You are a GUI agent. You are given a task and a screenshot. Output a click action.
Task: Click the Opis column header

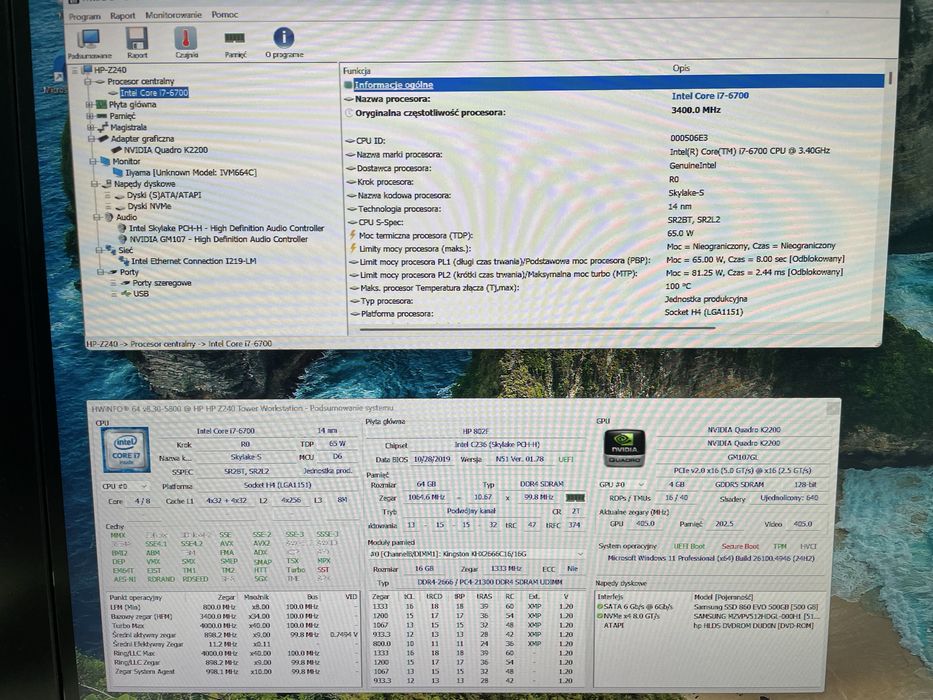[681, 68]
